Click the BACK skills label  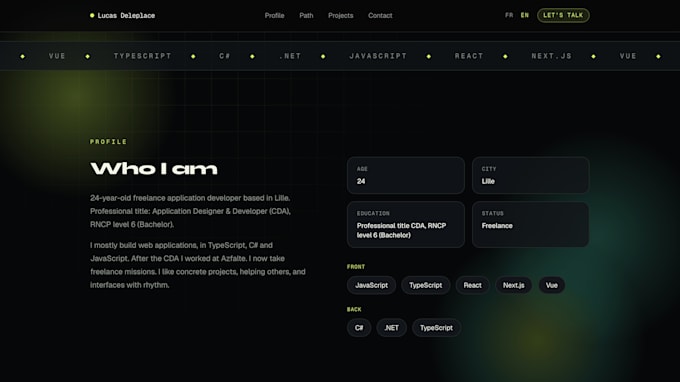point(354,309)
